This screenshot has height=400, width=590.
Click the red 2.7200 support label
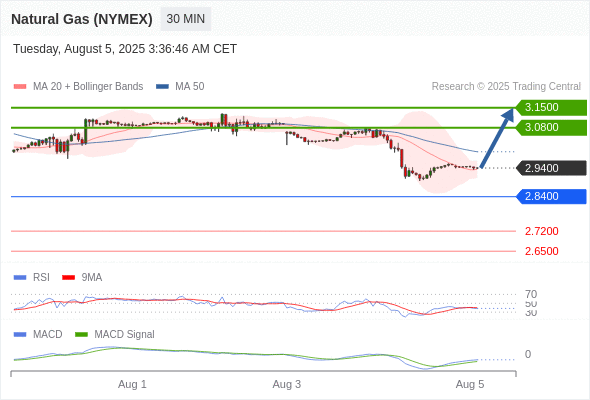point(541,231)
